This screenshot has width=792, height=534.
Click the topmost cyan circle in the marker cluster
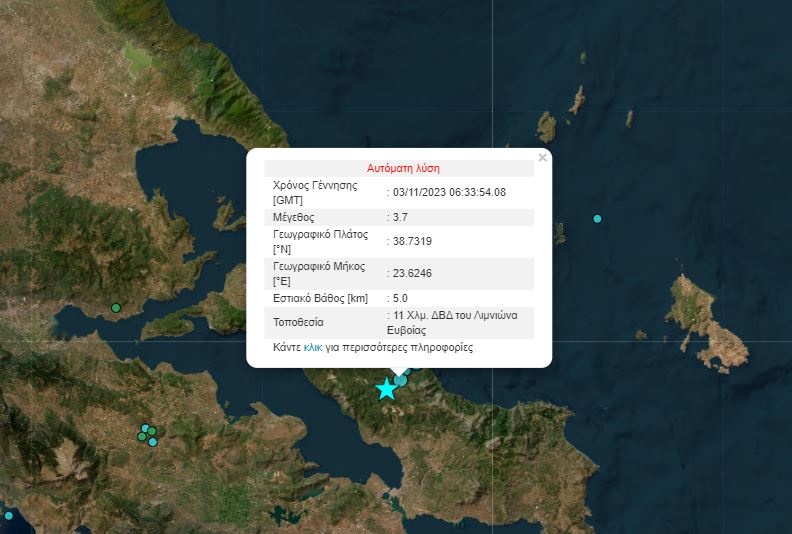146,429
